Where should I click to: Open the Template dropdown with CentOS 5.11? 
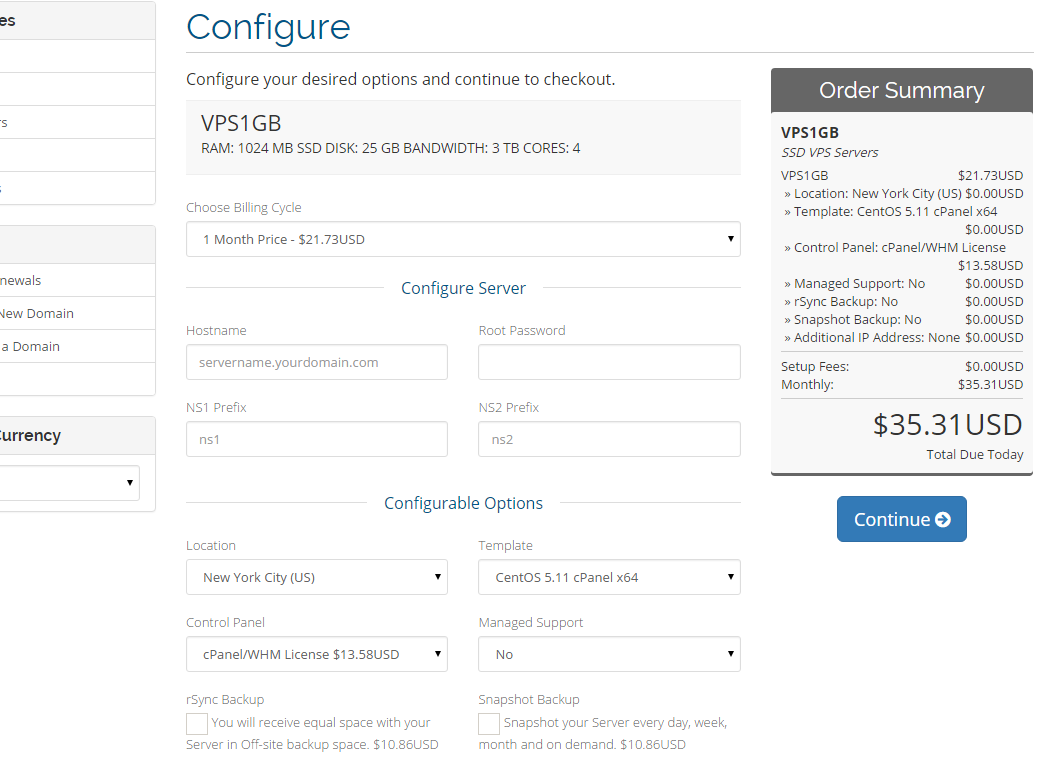pos(609,577)
